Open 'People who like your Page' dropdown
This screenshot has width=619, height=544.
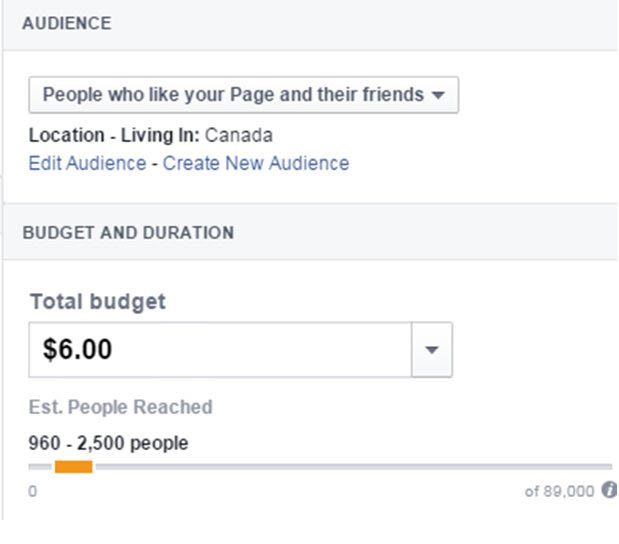click(244, 95)
